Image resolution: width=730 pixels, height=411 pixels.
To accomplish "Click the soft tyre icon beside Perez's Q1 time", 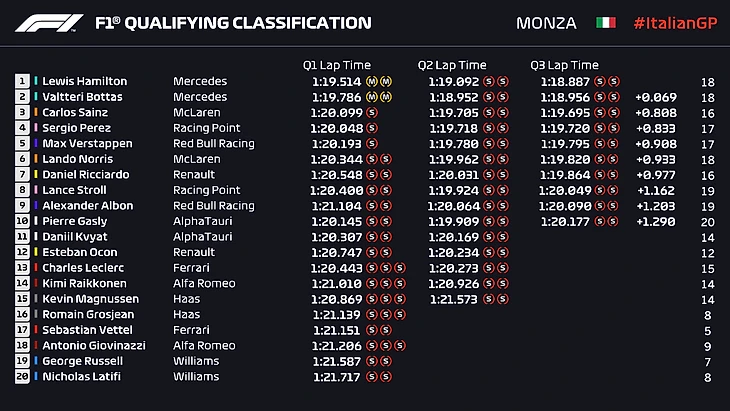I will 372,129.
